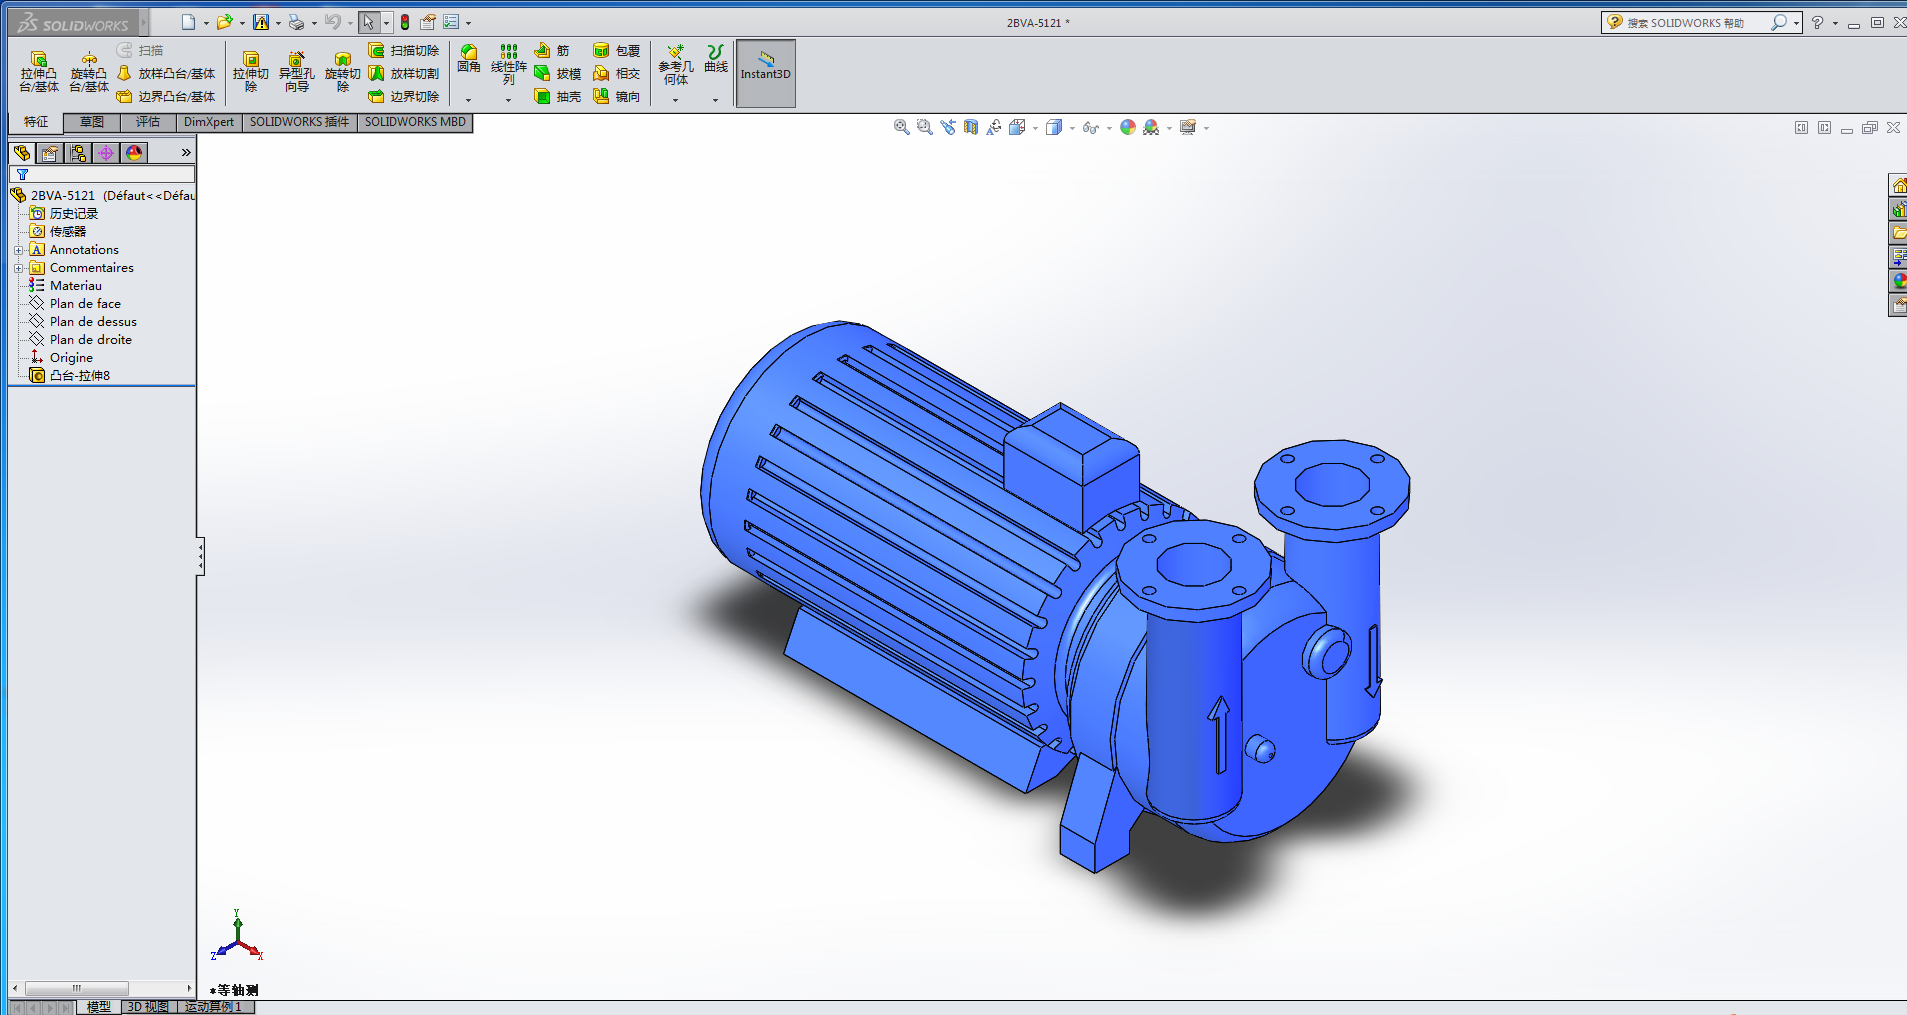
Task: Open the ConfigurationManager tab icon
Action: click(78, 153)
